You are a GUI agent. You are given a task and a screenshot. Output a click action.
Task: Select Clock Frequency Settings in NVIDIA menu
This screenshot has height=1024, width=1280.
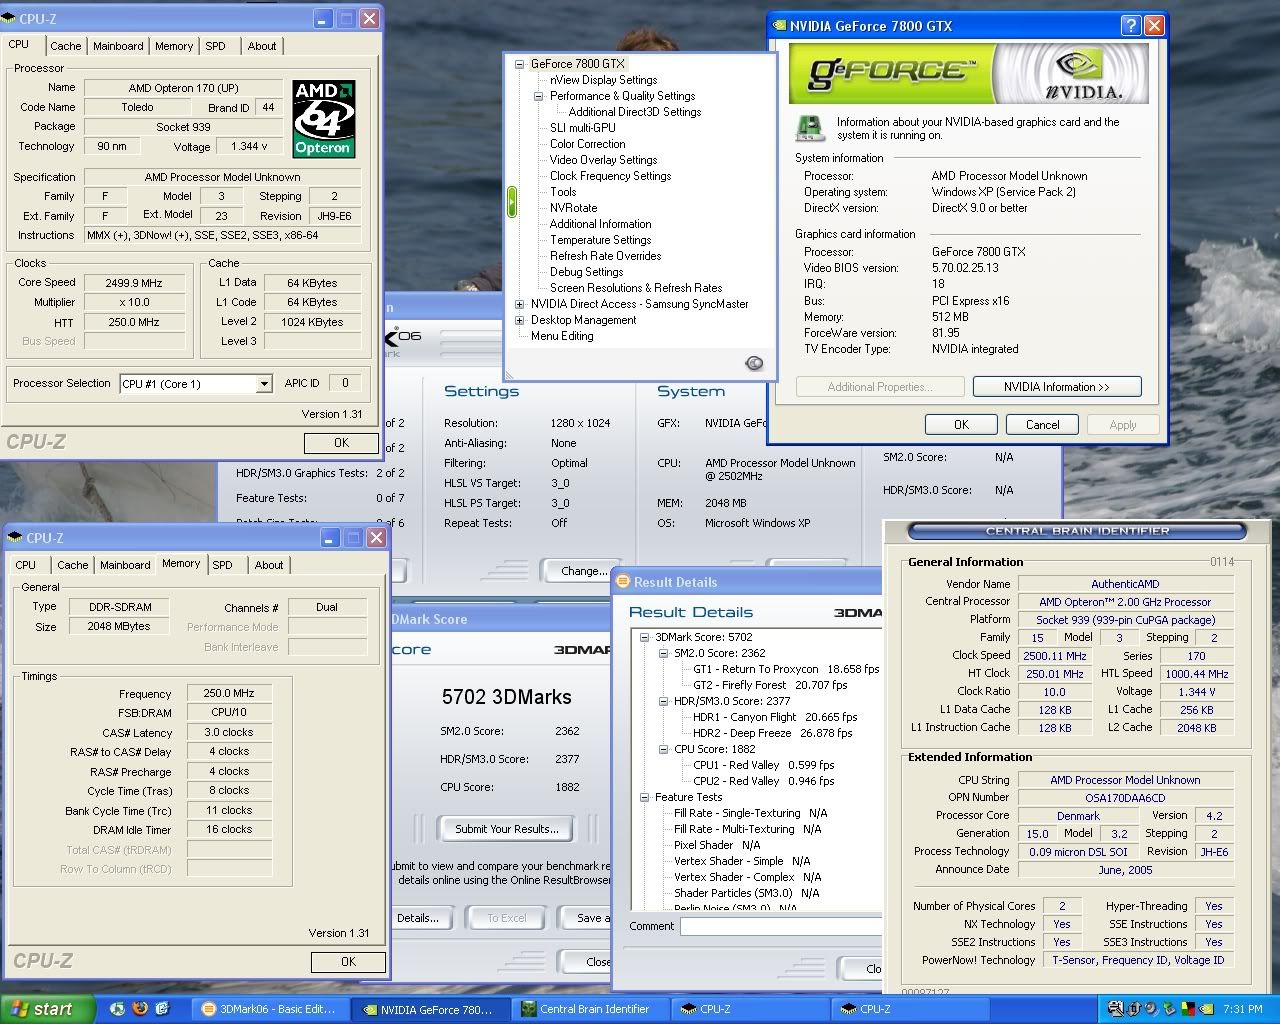click(x=610, y=176)
